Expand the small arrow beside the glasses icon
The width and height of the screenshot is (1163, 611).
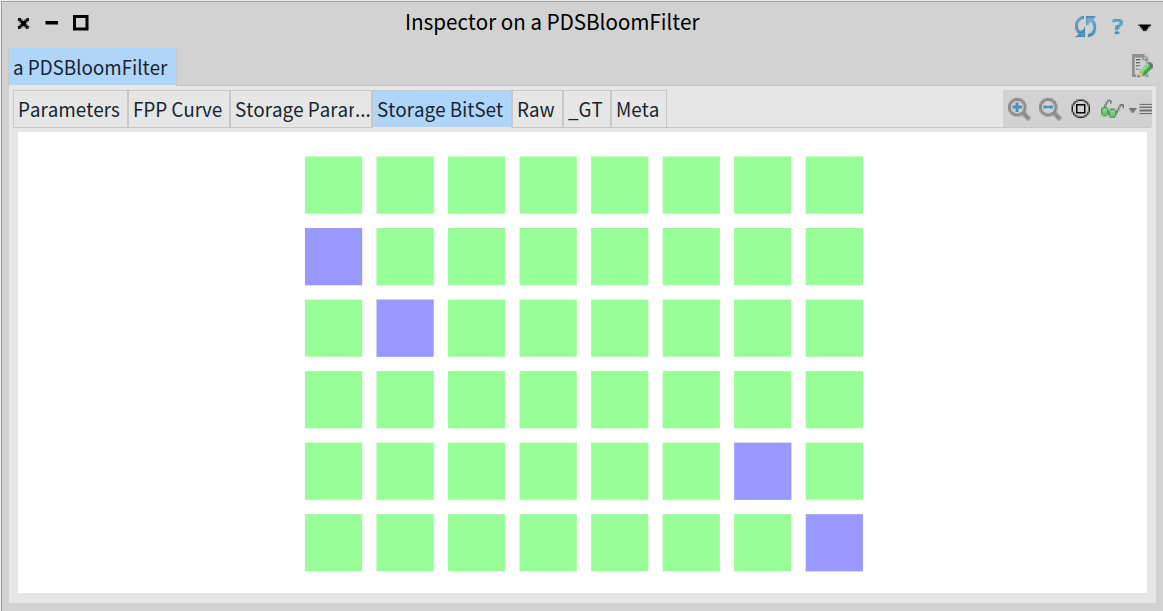pos(1132,110)
